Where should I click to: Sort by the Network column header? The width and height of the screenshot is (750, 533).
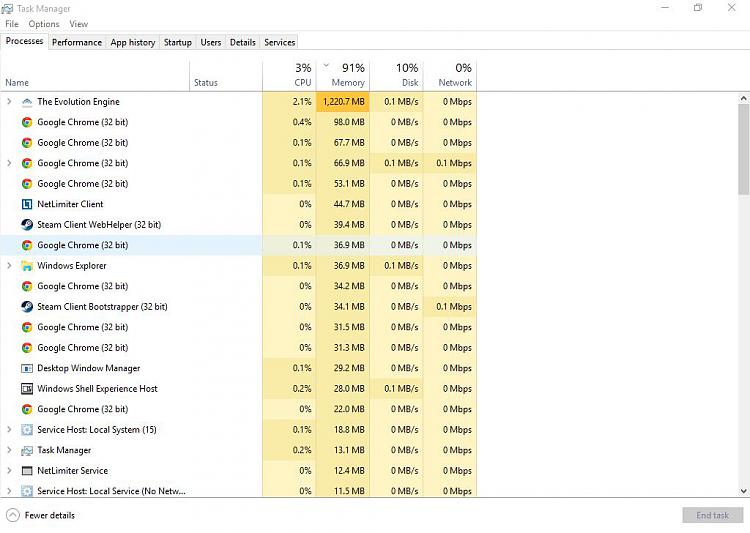tap(450, 75)
